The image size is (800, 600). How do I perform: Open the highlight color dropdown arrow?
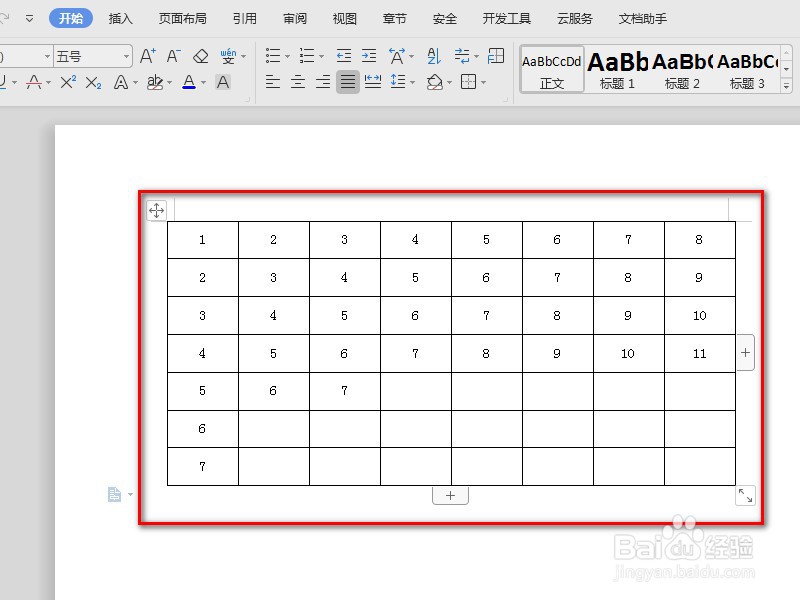point(169,83)
